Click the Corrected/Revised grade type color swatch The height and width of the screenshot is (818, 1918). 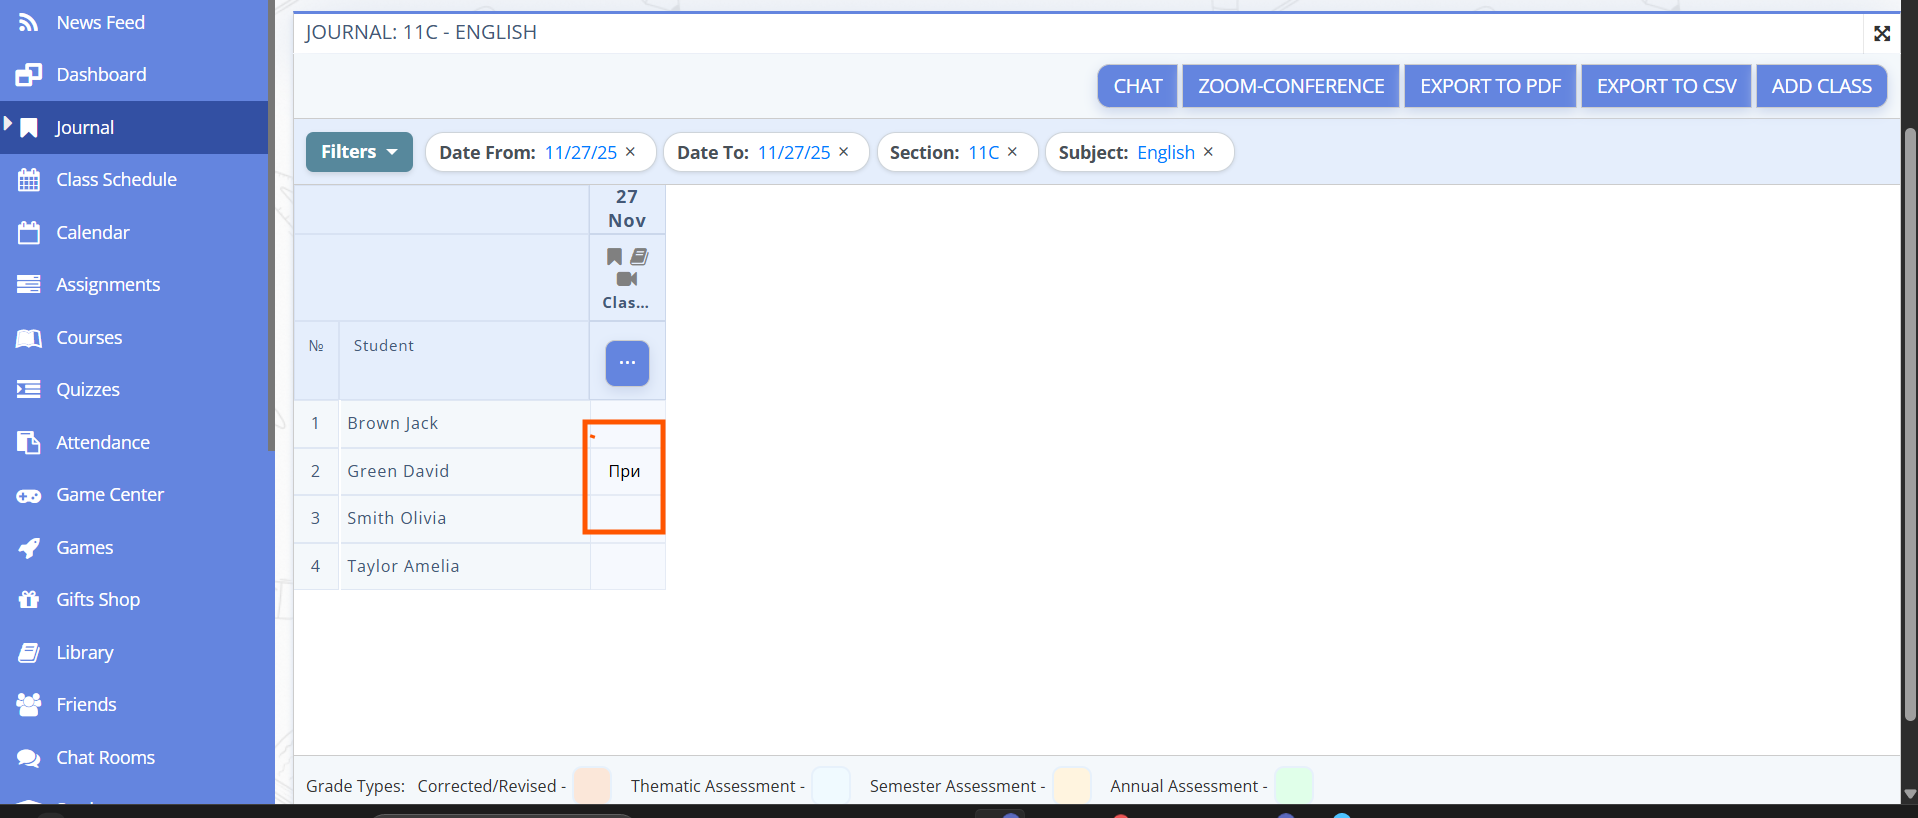coord(591,786)
